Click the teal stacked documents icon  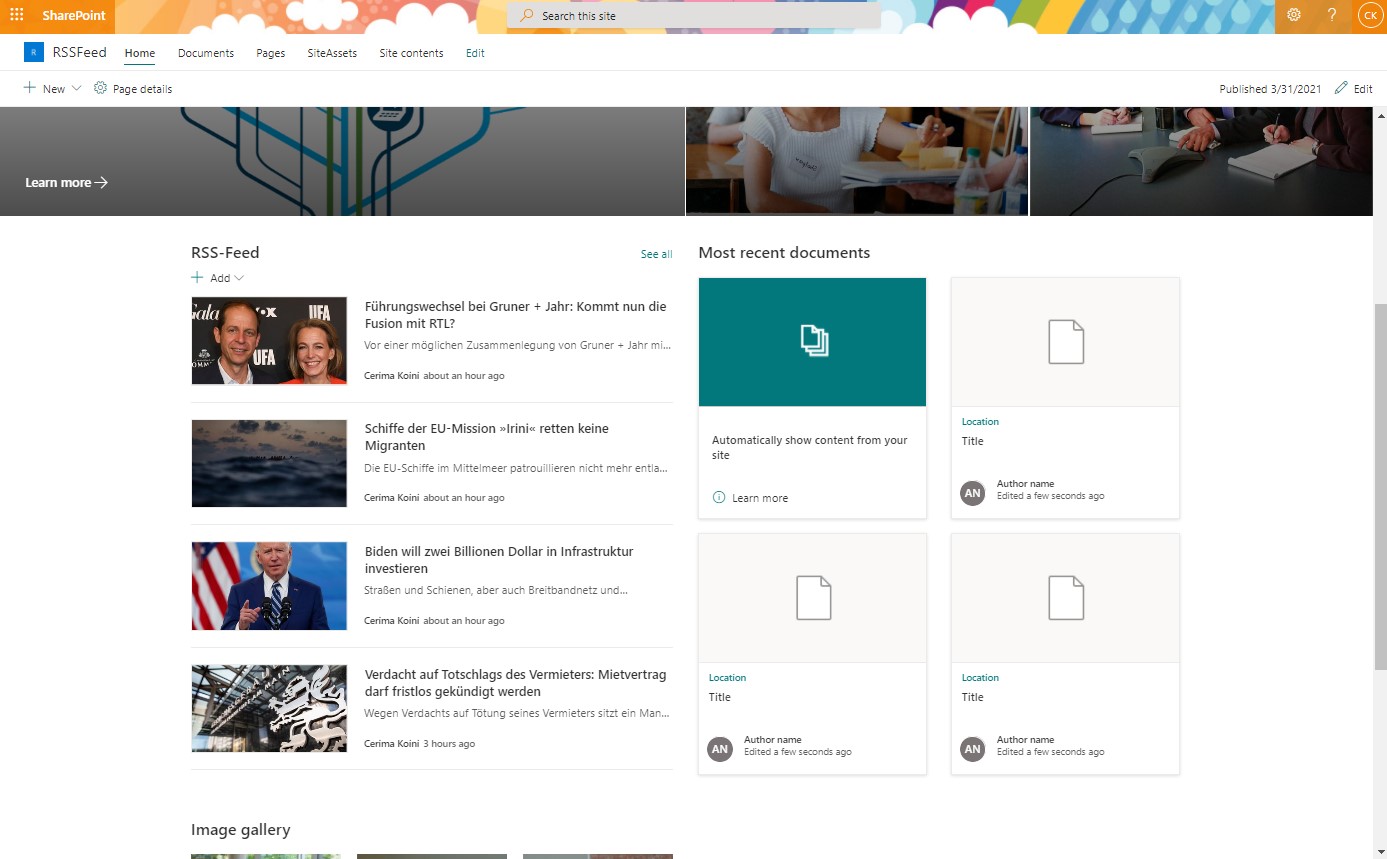coord(812,340)
